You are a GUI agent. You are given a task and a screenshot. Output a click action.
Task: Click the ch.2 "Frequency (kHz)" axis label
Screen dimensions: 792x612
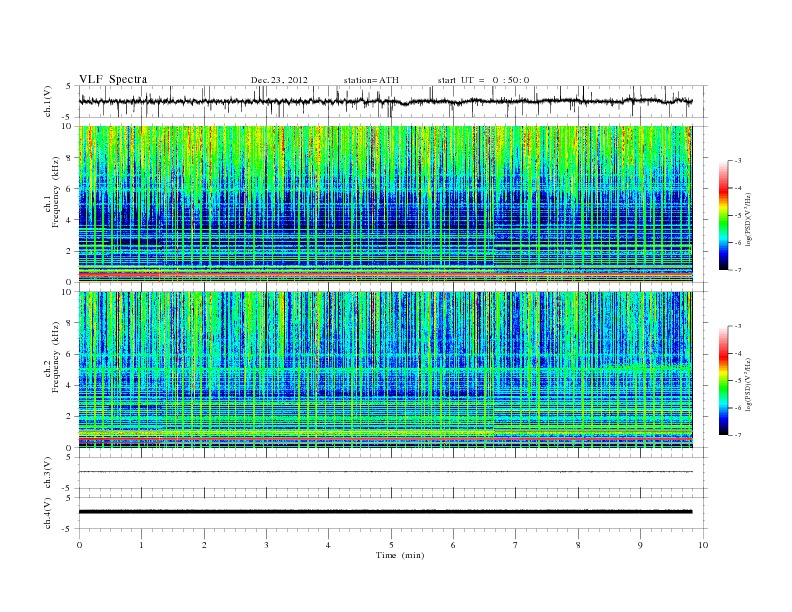pos(56,356)
